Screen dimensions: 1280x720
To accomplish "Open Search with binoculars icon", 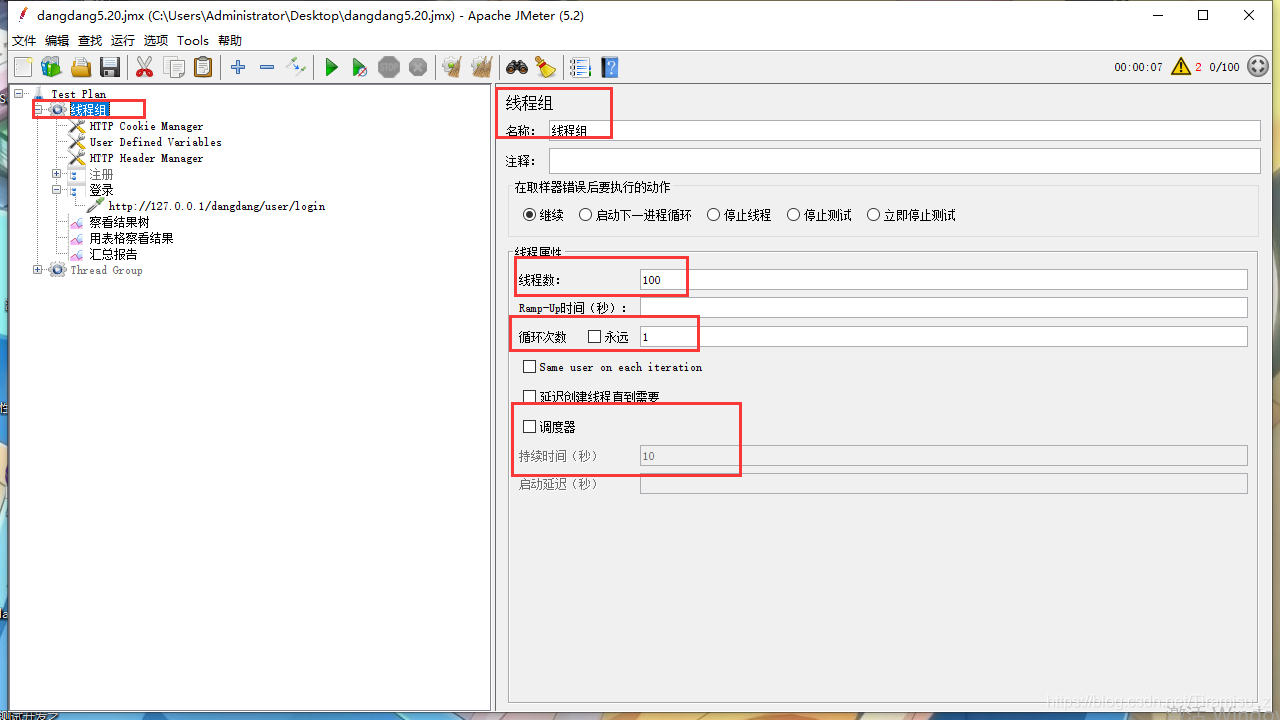I will pyautogui.click(x=516, y=67).
